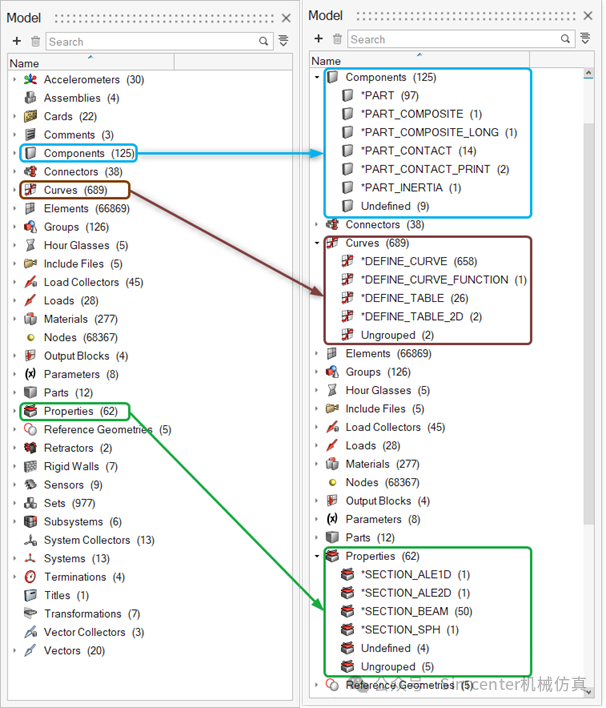606x708 pixels.
Task: Click the Terminations clock icon
Action: click(31, 577)
